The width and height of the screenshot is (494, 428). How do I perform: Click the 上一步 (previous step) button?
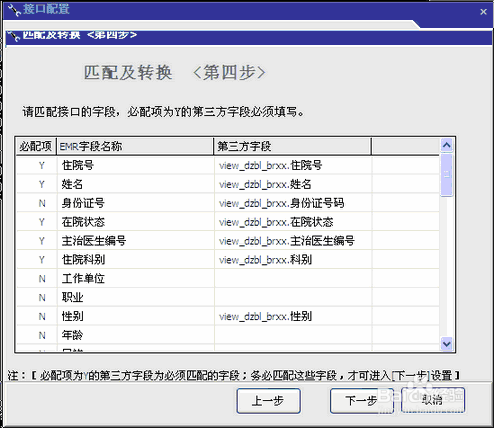point(268,400)
